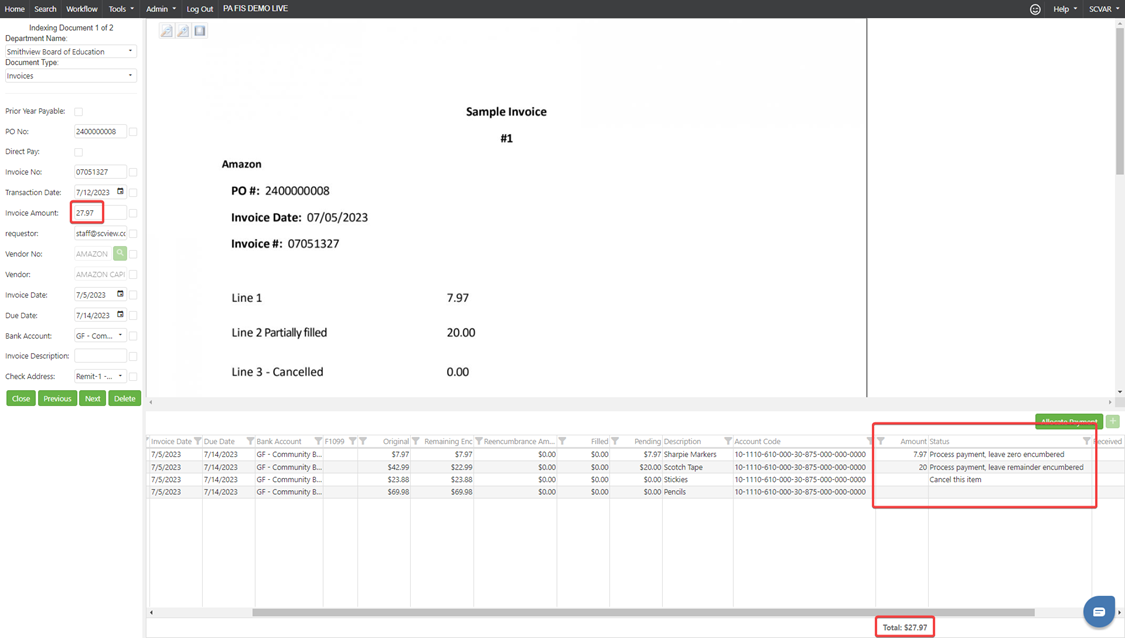Open the chat widget bubble

coord(1098,611)
